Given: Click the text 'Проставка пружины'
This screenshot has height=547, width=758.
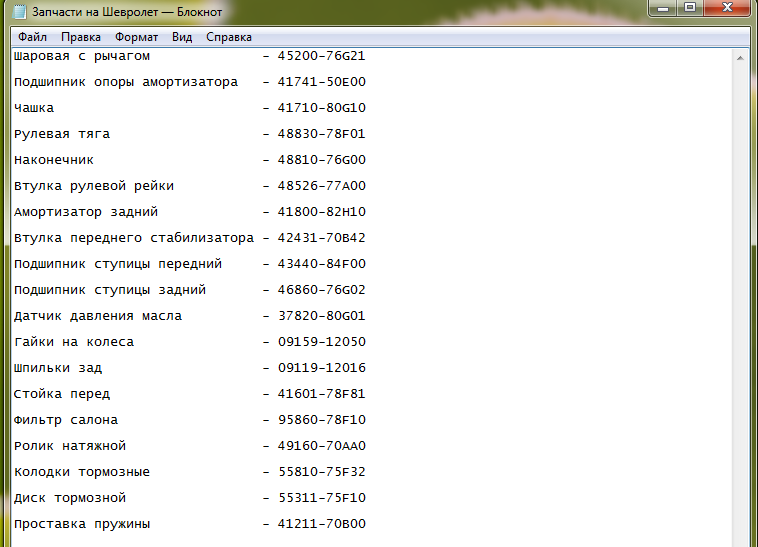Looking at the screenshot, I should pos(82,524).
